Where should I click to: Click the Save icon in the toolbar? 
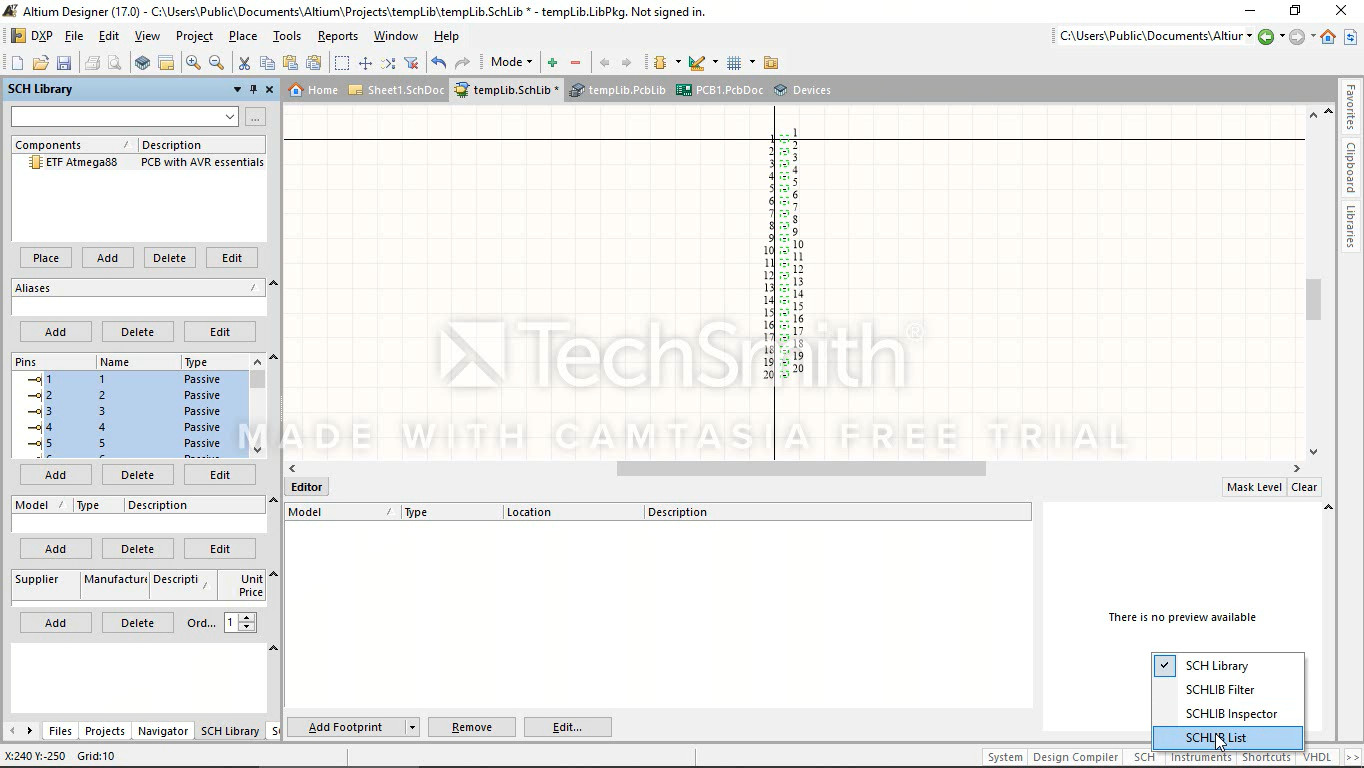(63, 63)
